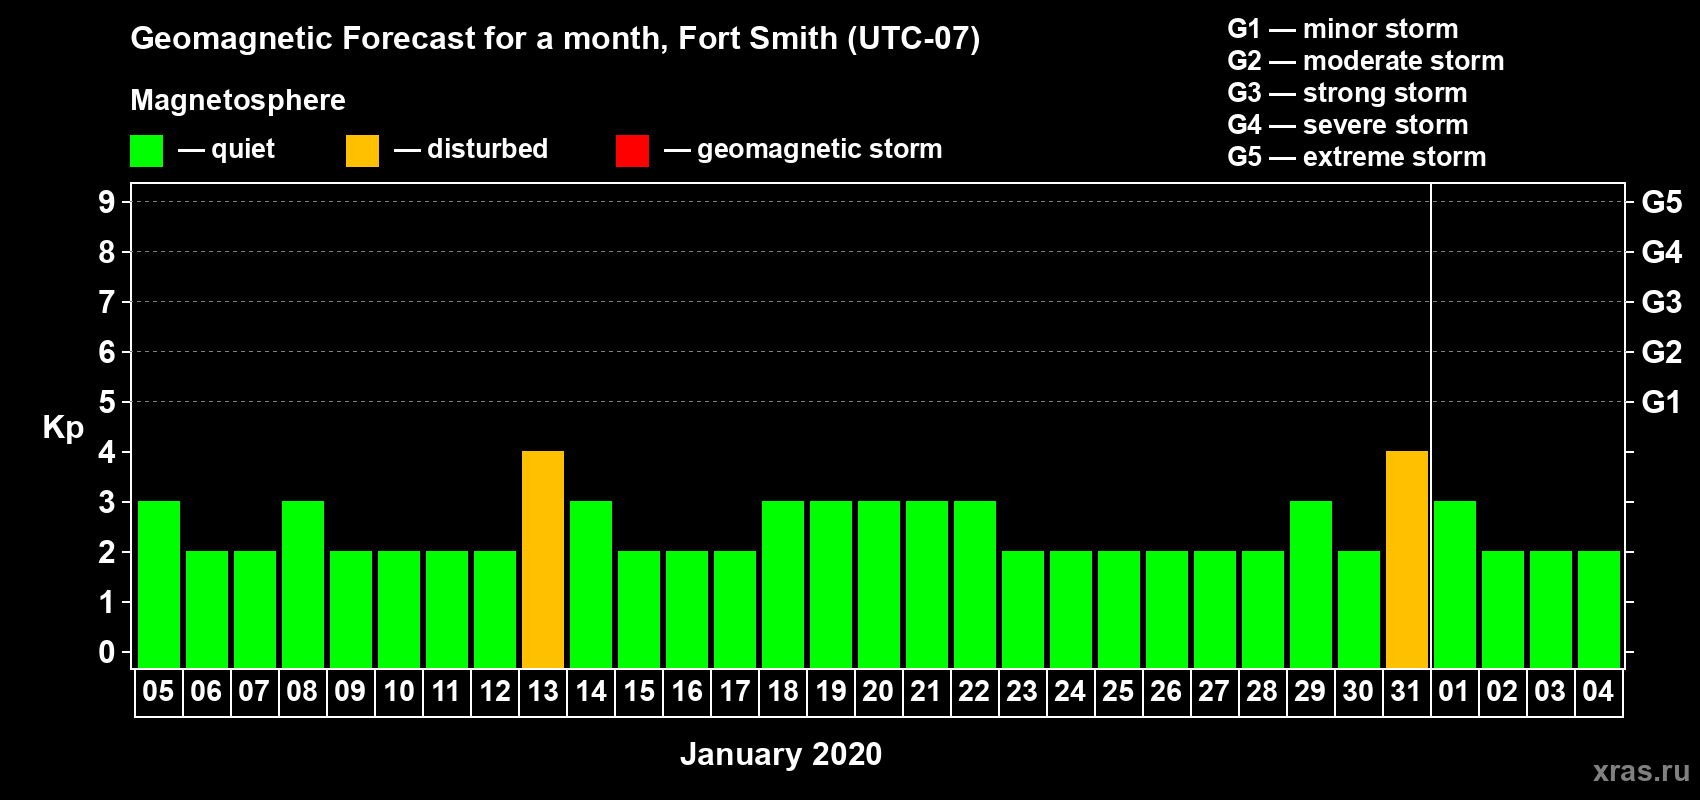Click the green bar for day 08
The image size is (1700, 800).
tap(303, 585)
